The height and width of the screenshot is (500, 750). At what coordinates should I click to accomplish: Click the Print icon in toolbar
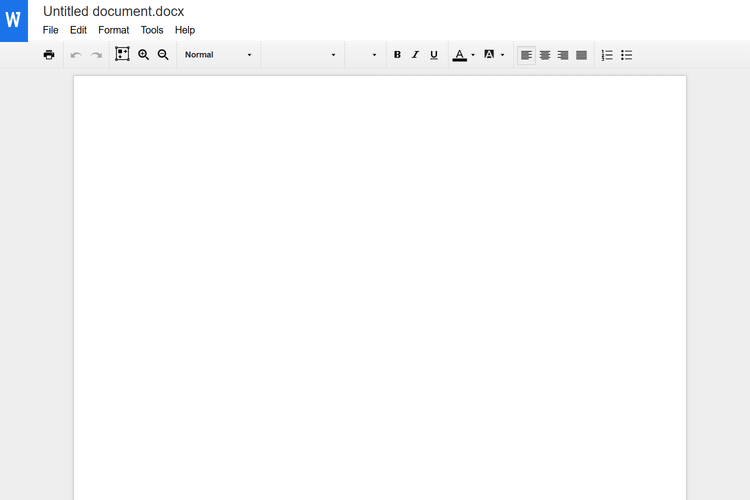[x=49, y=55]
